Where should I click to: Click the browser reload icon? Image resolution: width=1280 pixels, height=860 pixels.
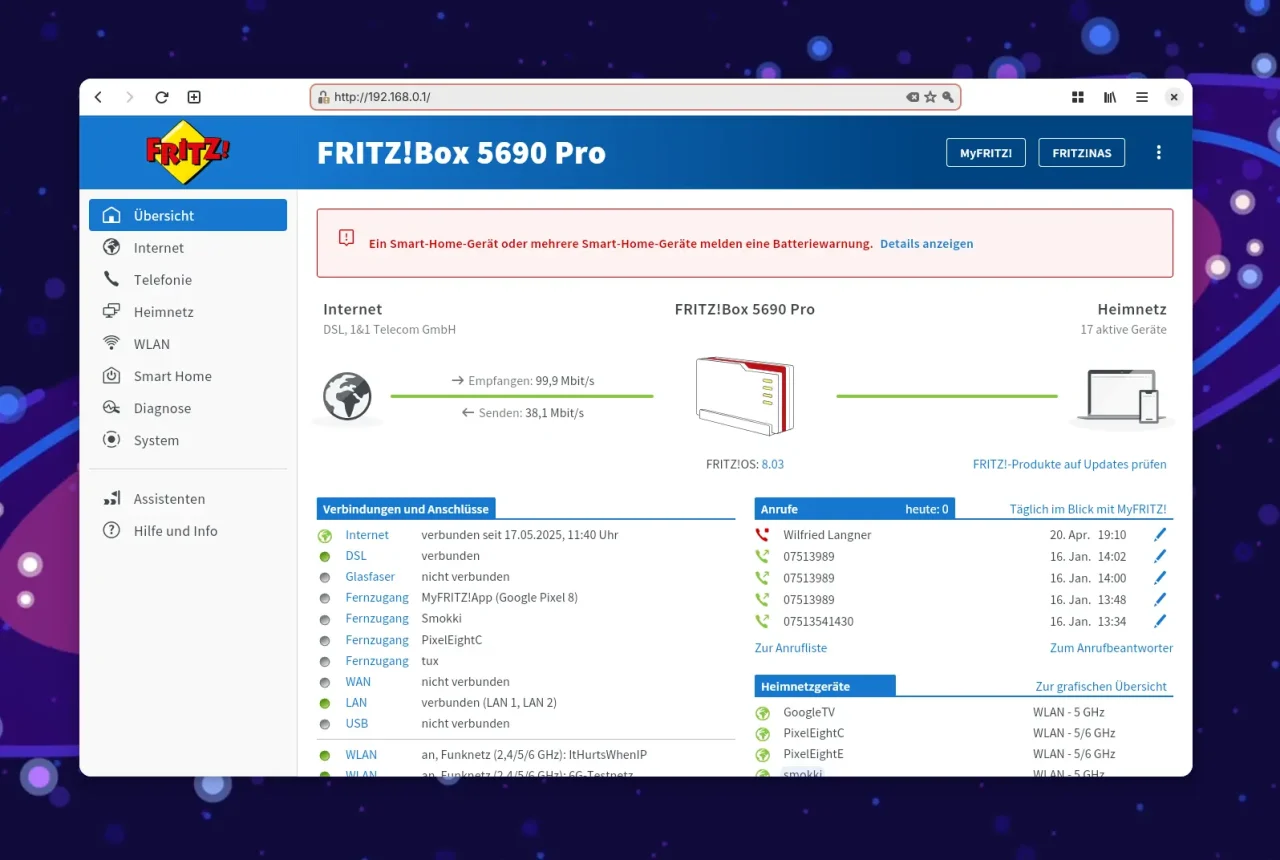(x=161, y=97)
